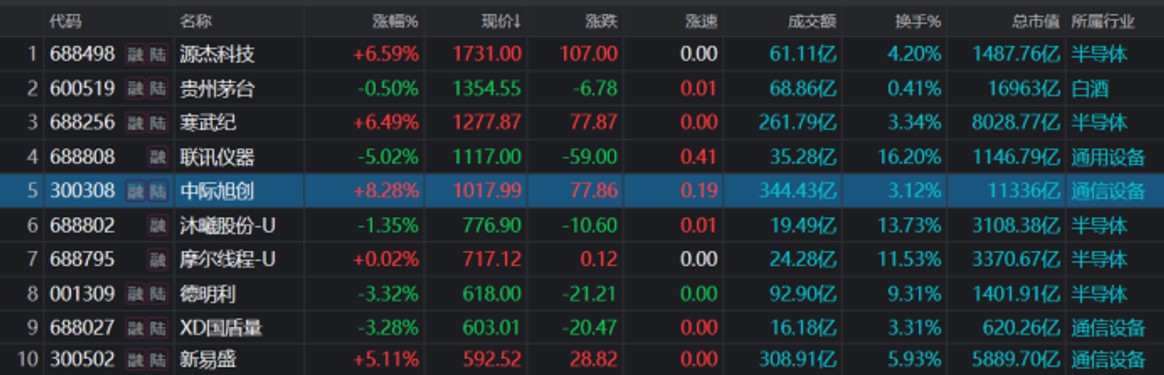Open 通信设备 industry in the 新易盛 row

(1108, 360)
